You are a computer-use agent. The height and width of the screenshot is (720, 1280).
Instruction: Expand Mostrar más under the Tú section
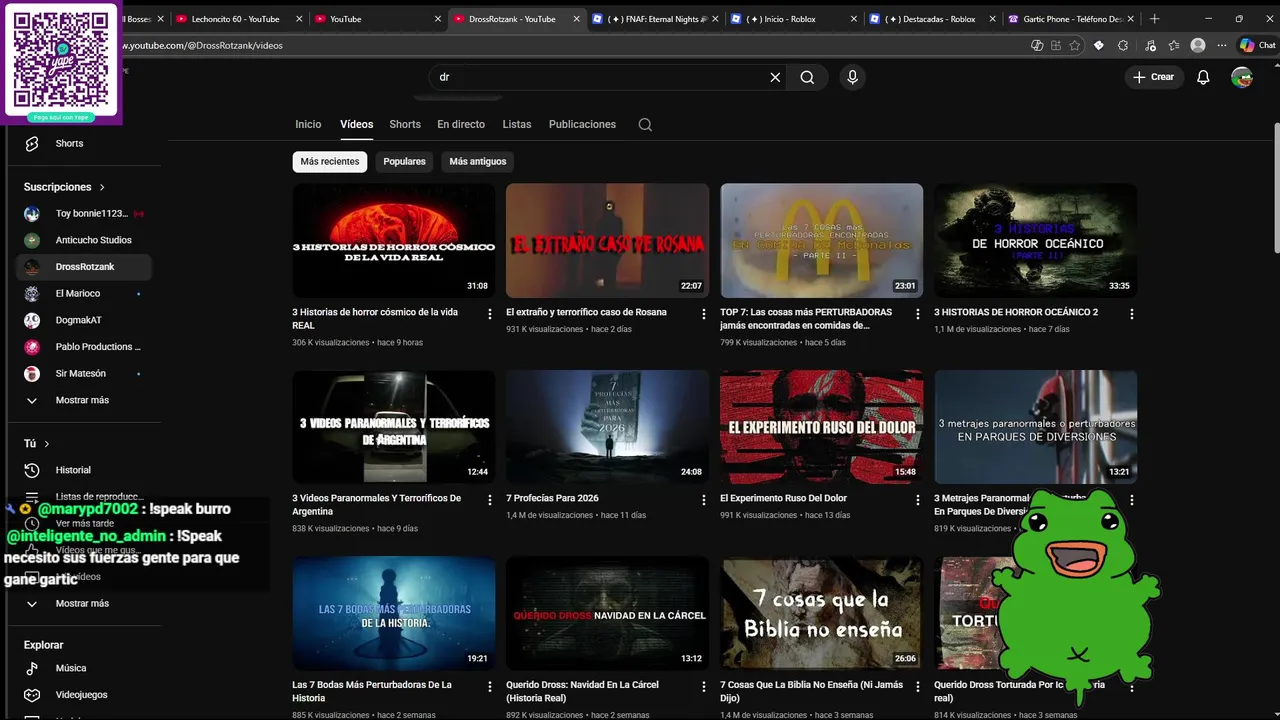coord(84,604)
